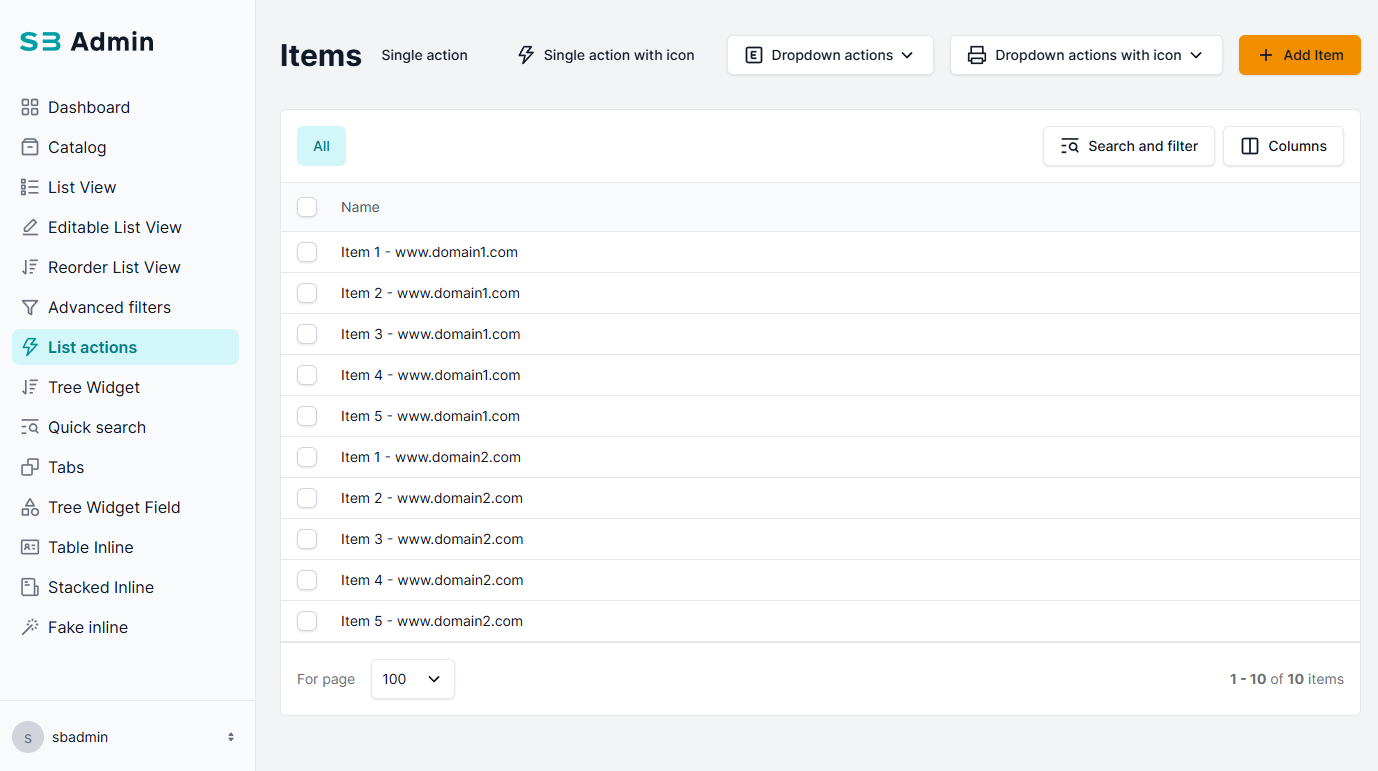Select the All filter tab

point(321,146)
